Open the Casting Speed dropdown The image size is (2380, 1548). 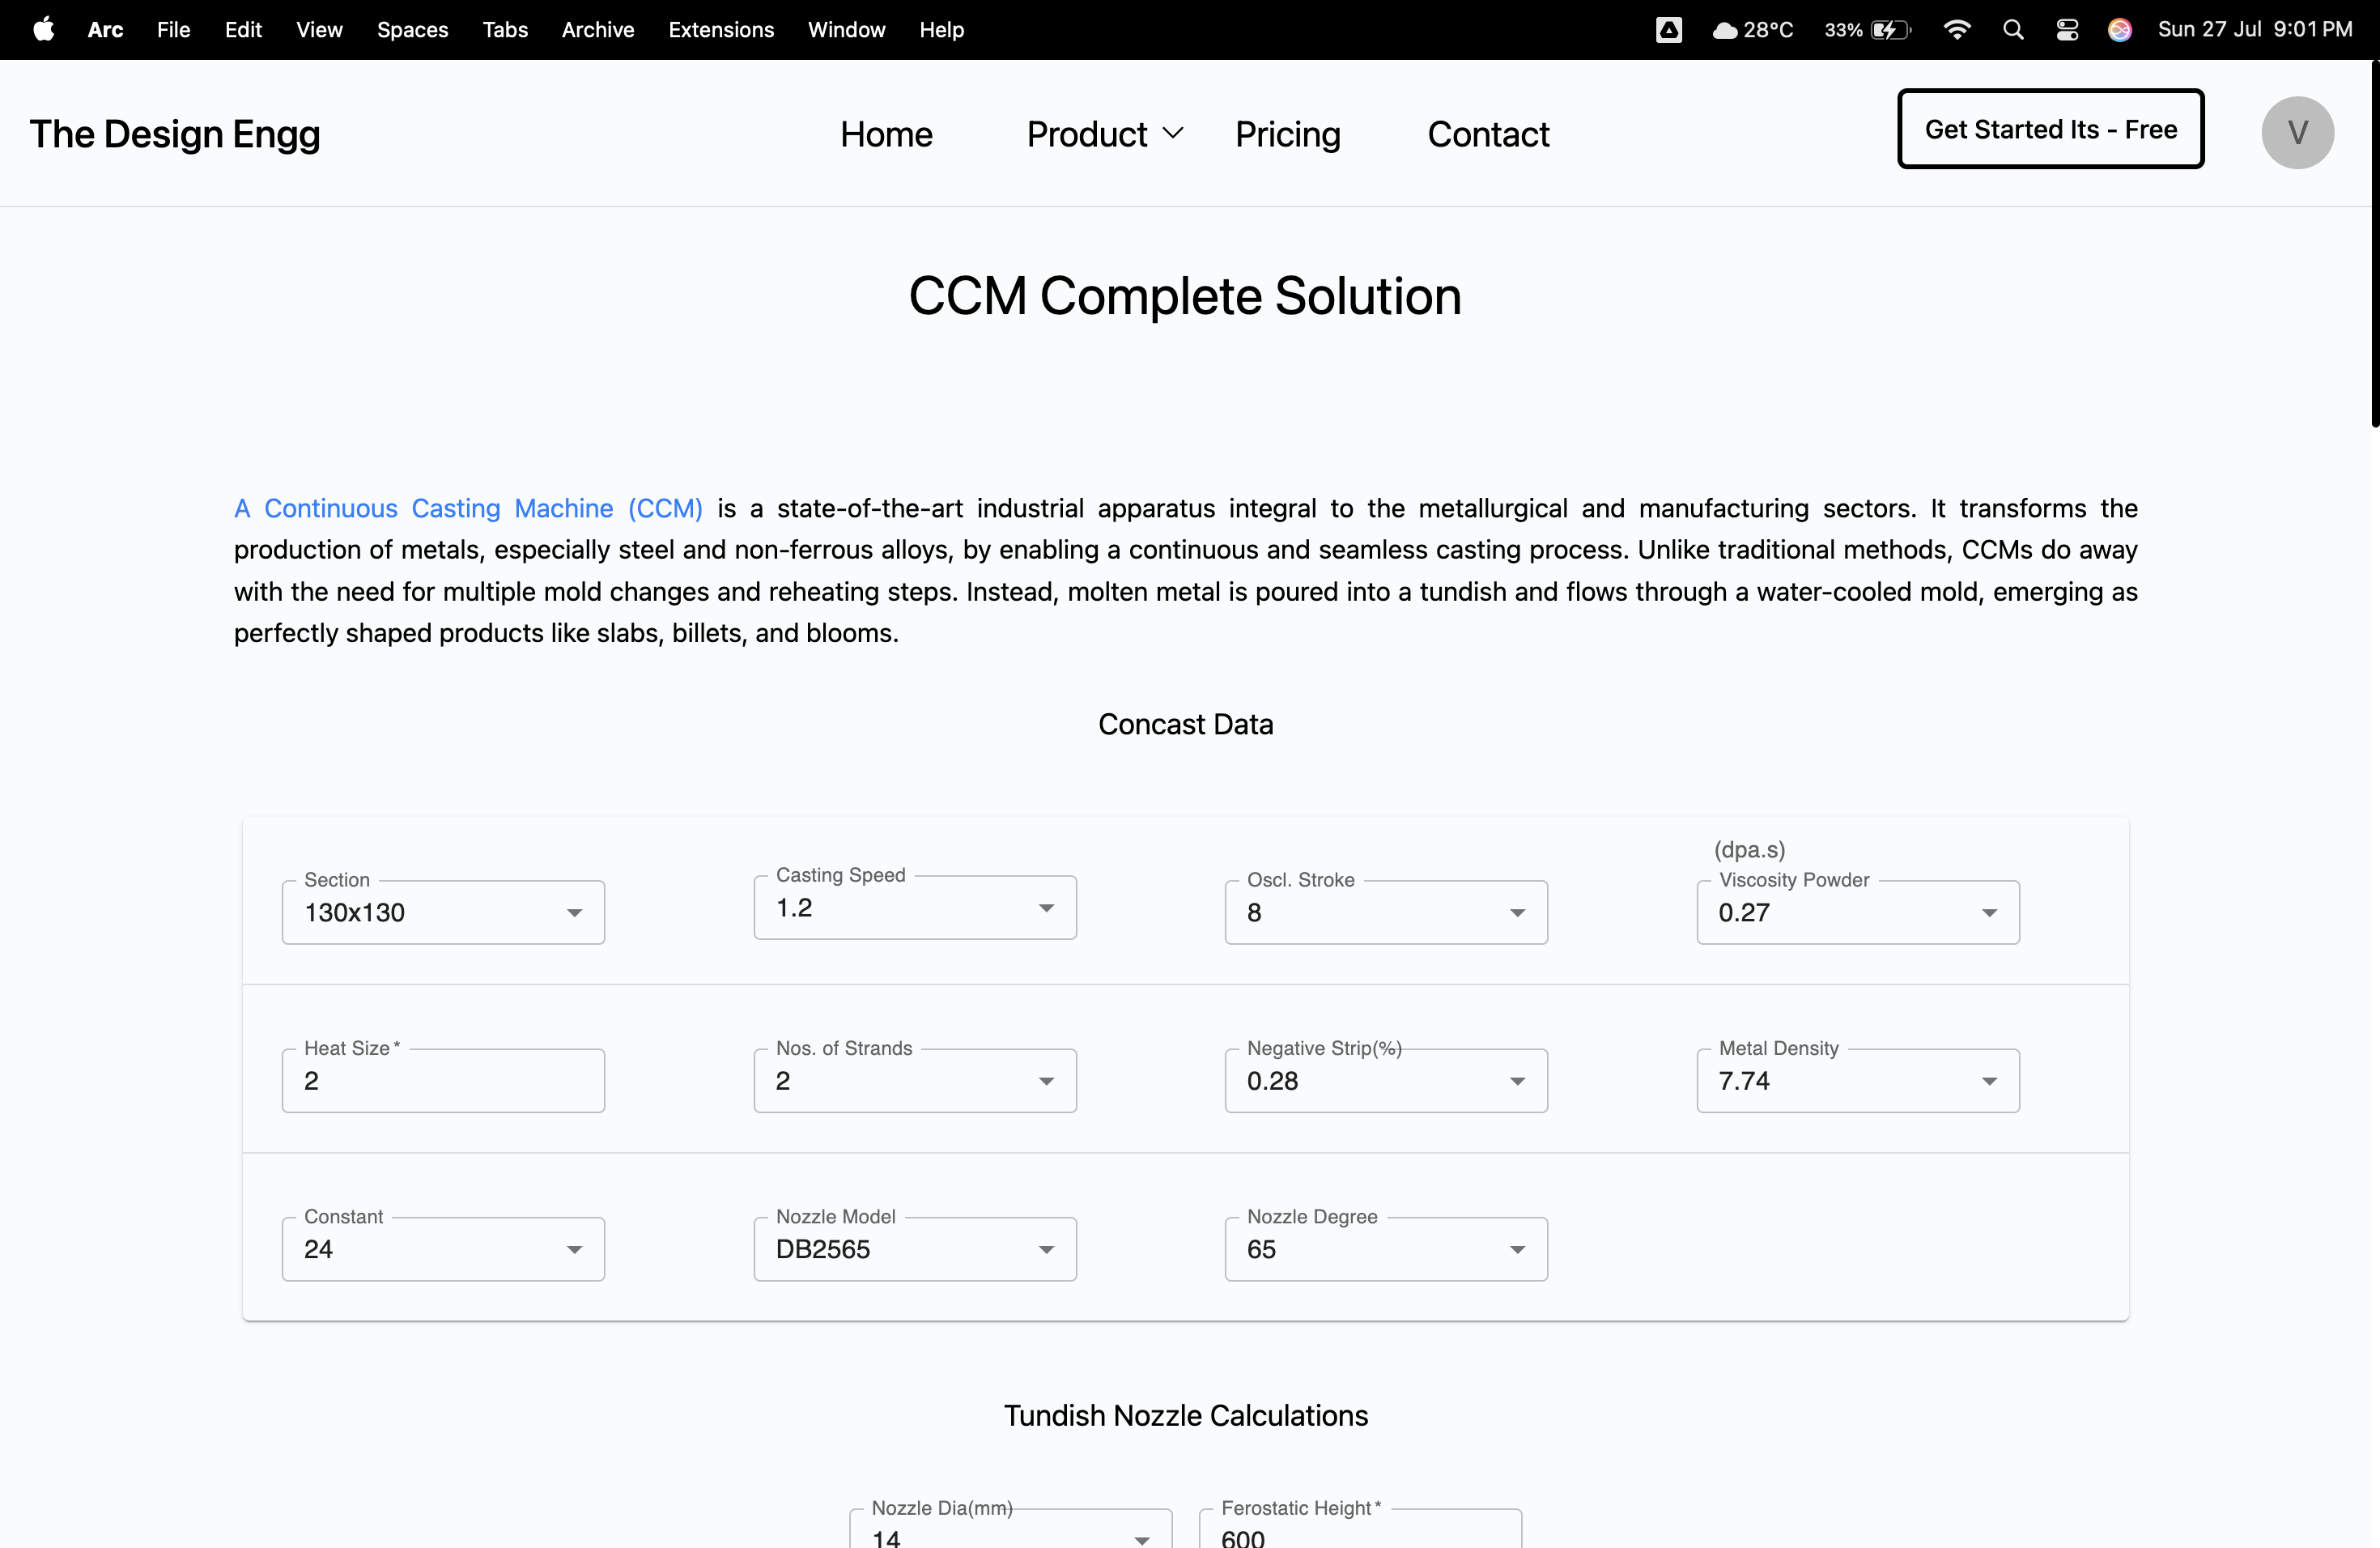914,908
